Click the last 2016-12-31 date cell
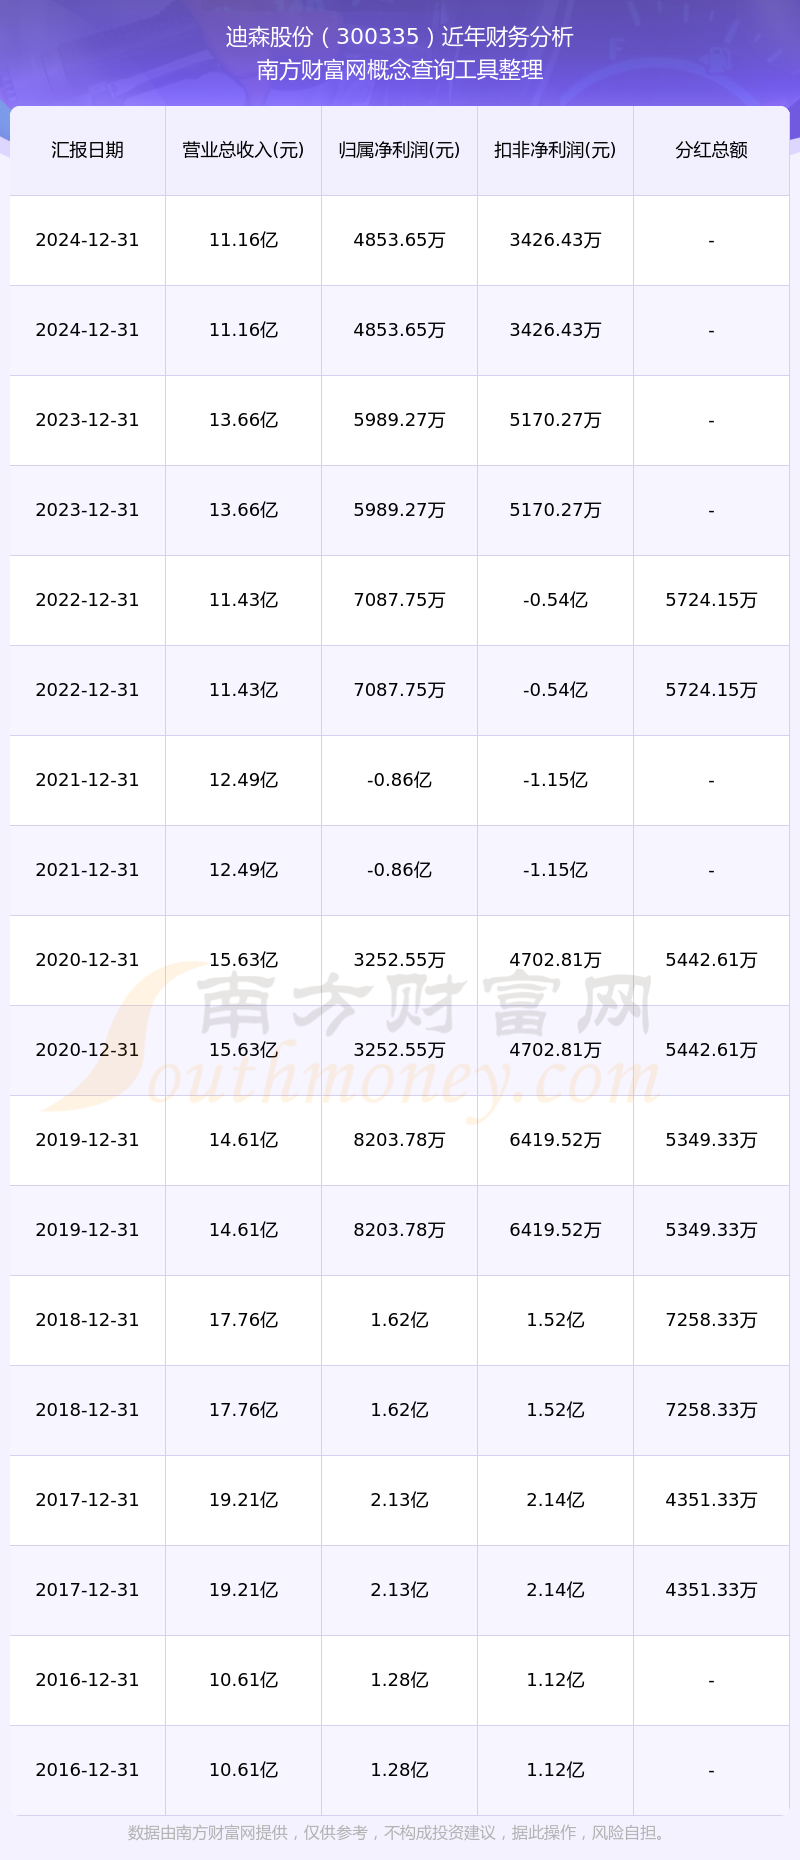This screenshot has height=1860, width=800. click(87, 1770)
